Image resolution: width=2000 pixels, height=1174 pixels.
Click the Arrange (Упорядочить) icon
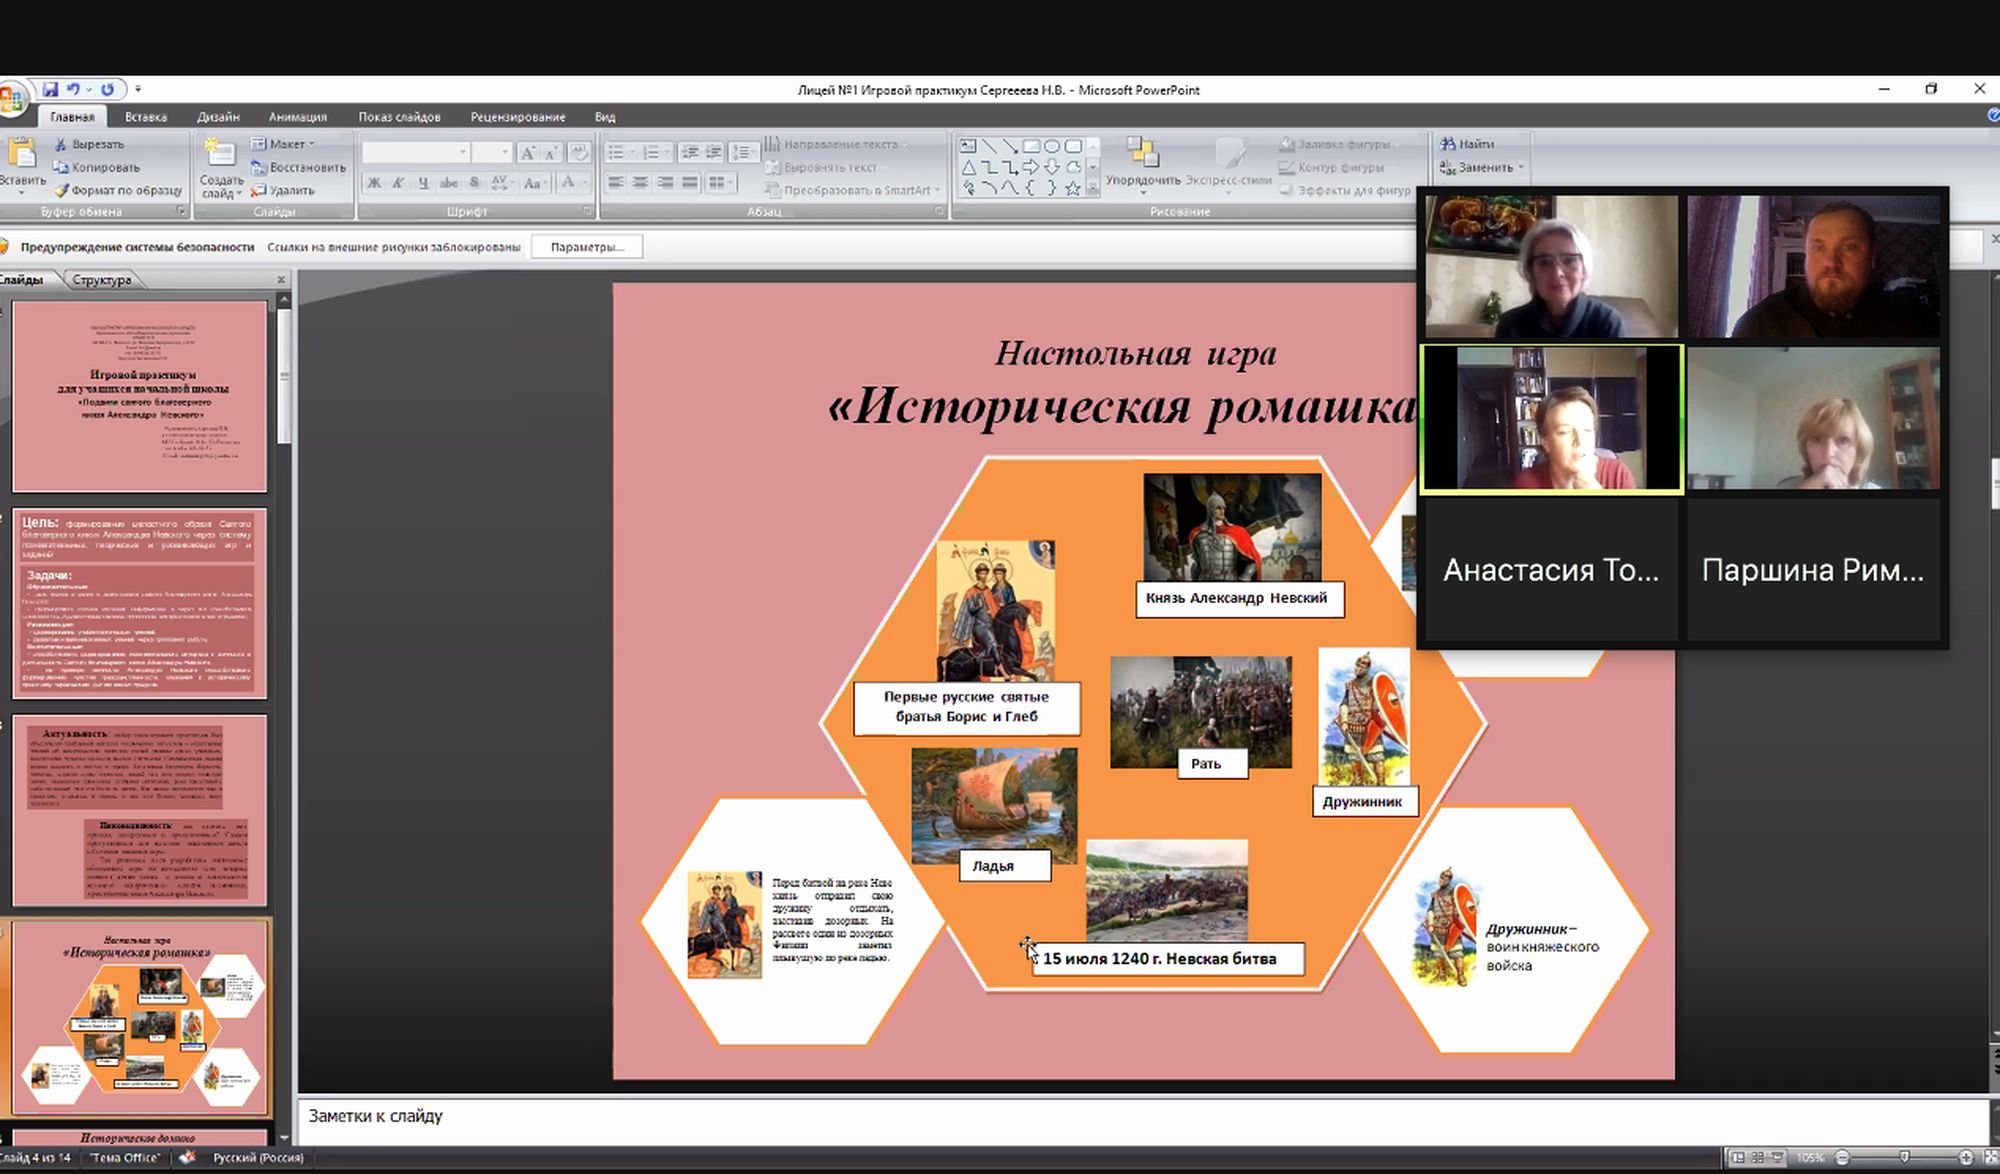point(1142,153)
